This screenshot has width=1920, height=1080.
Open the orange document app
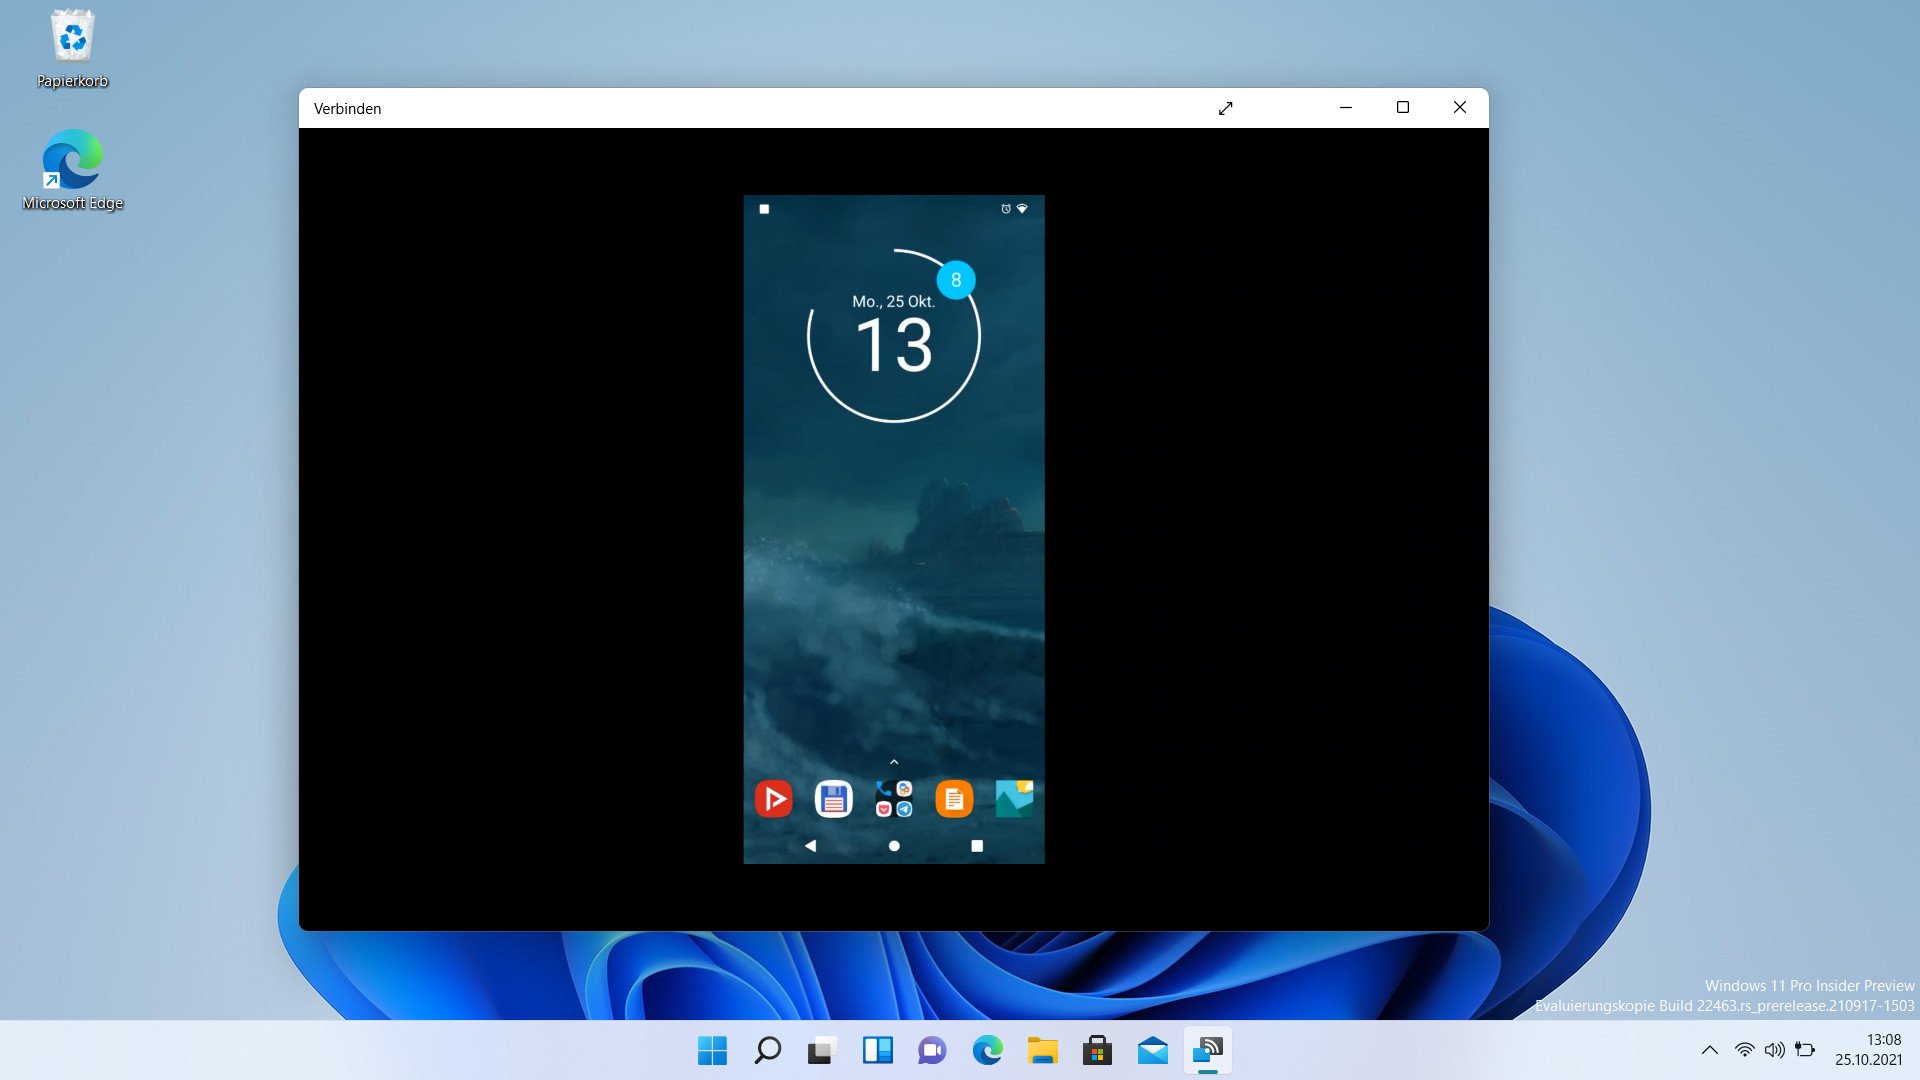coord(953,797)
